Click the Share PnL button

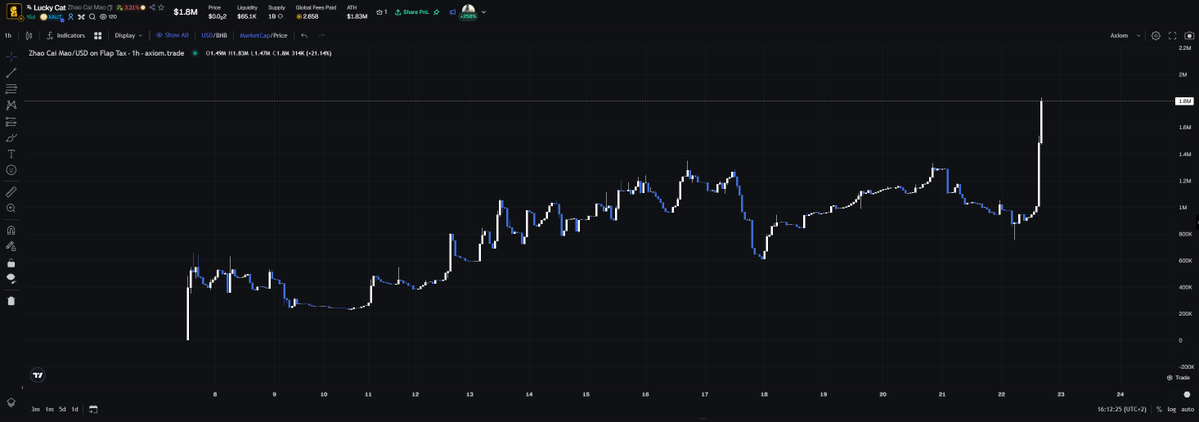click(x=411, y=11)
